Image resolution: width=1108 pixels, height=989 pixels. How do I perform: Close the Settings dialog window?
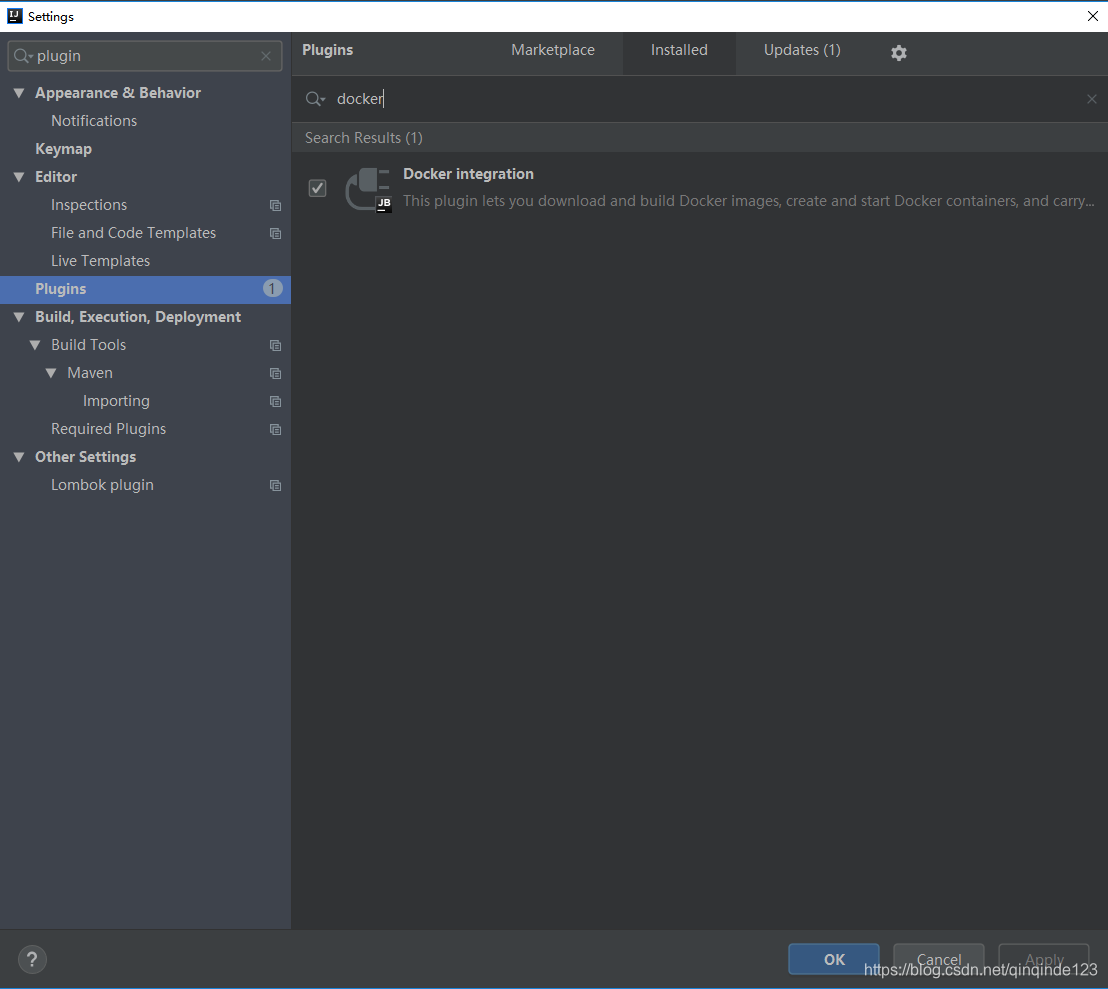[x=1092, y=16]
